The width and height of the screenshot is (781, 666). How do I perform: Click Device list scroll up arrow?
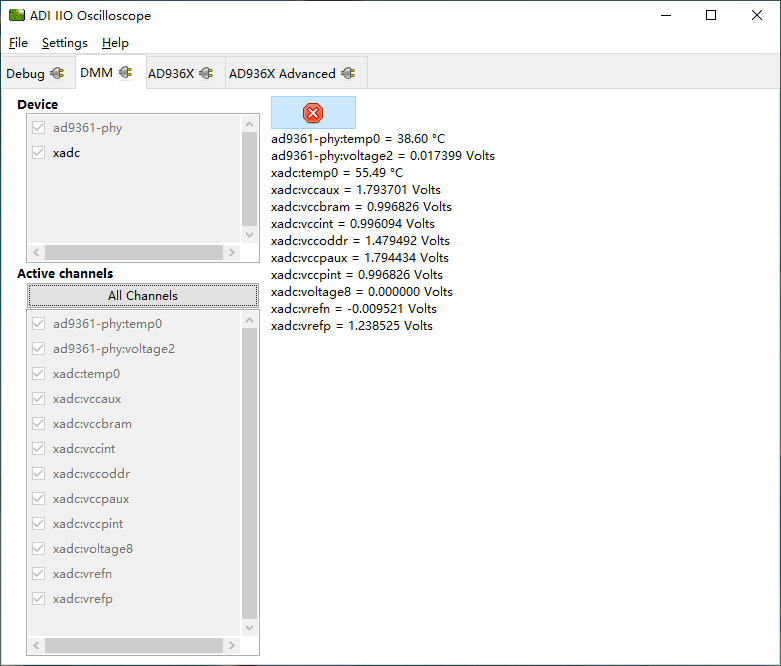(250, 124)
